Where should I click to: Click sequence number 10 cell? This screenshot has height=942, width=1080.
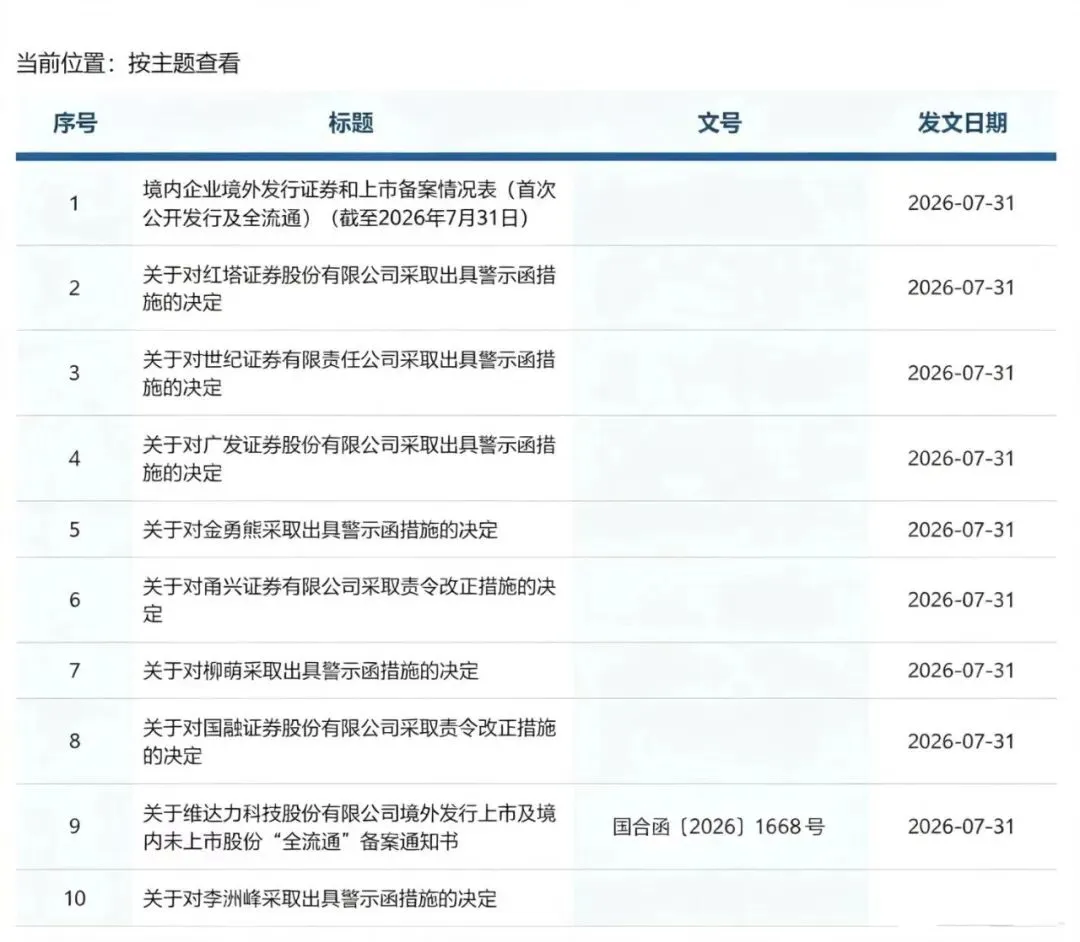click(x=74, y=899)
